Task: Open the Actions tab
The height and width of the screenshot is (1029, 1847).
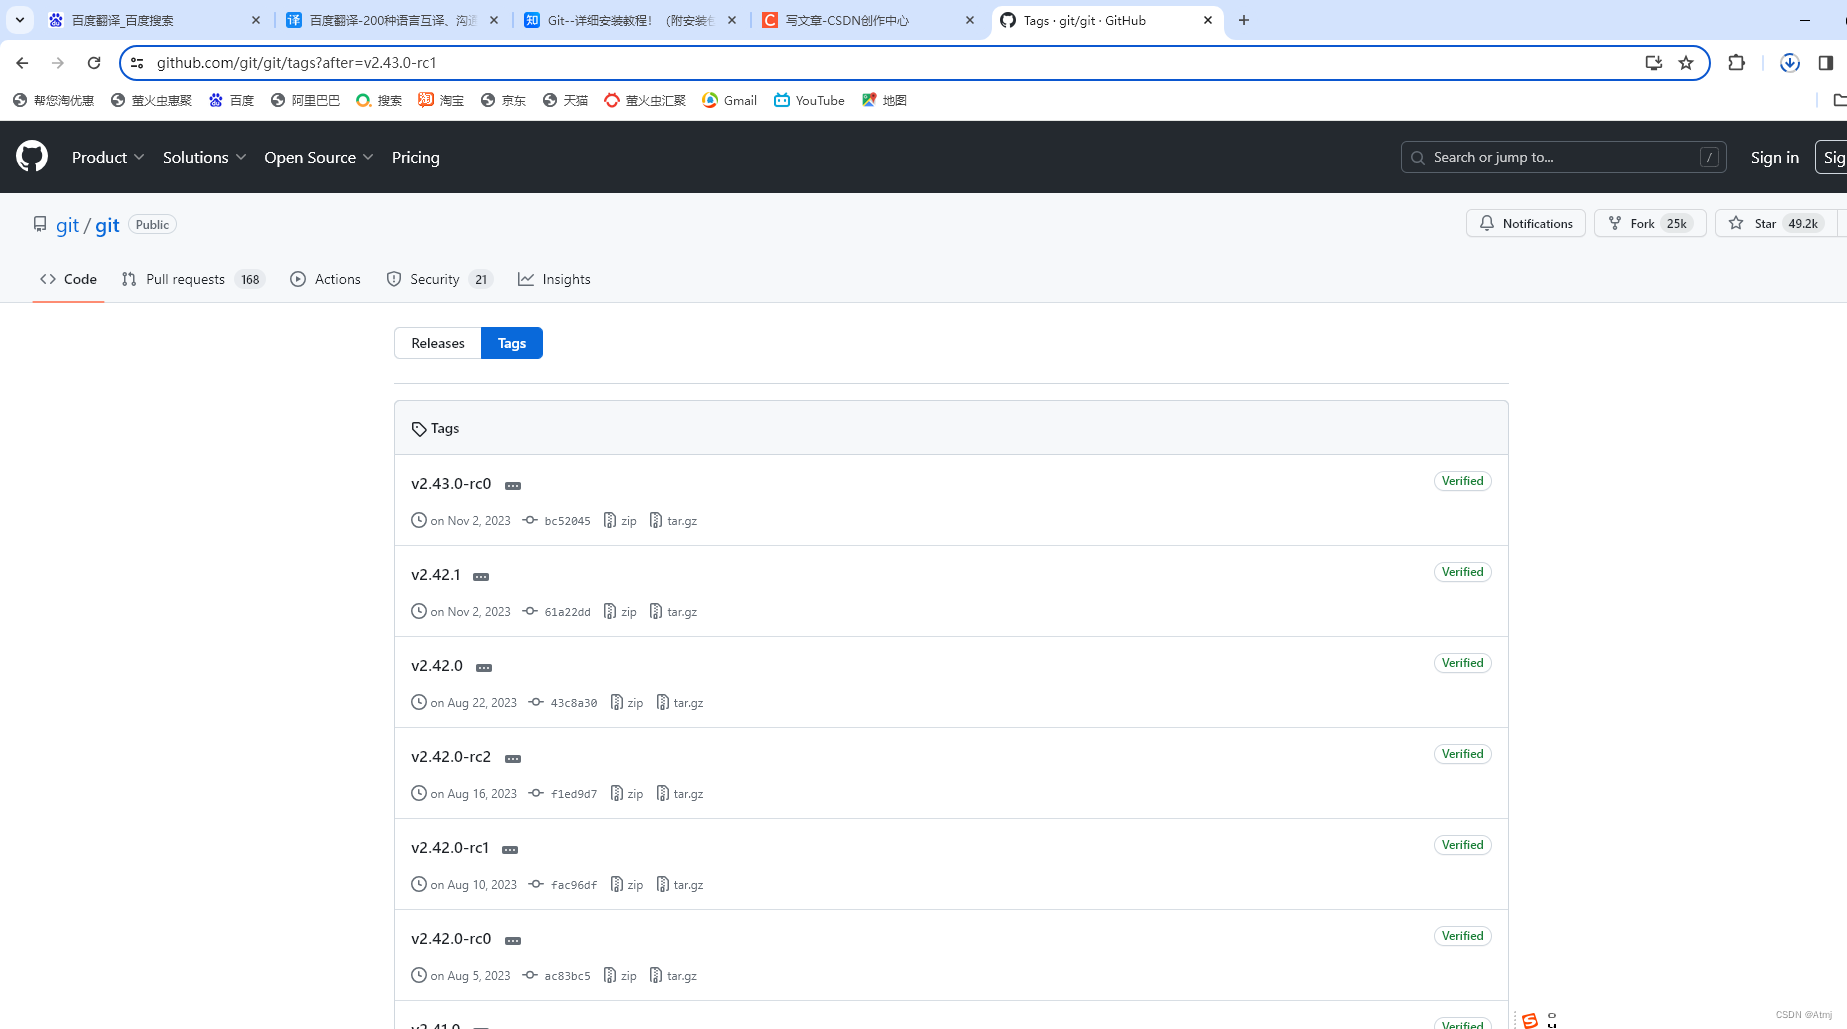Action: coord(325,279)
